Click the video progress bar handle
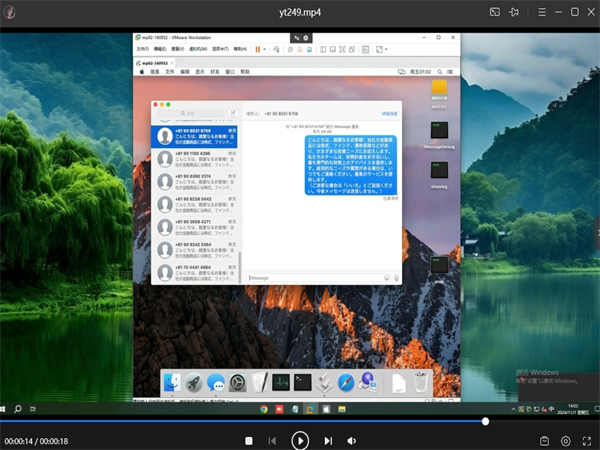This screenshot has height=450, width=600. pos(485,422)
